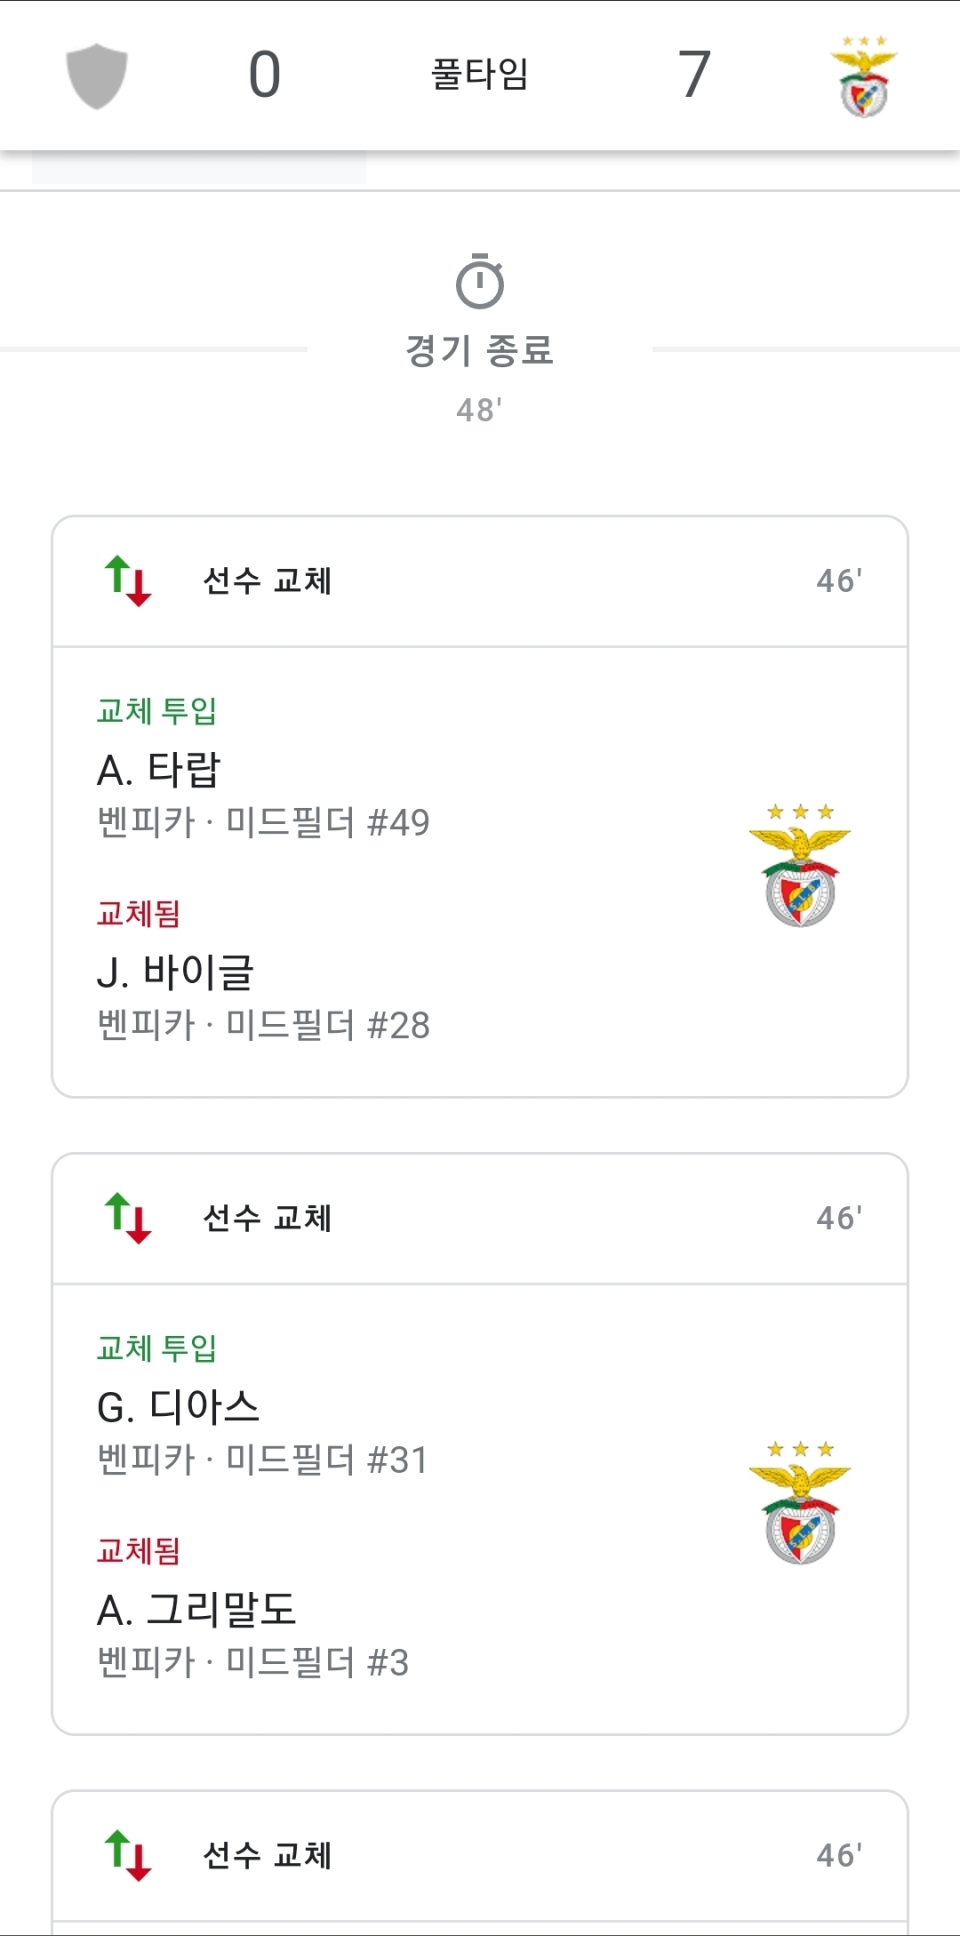Select player A. 그리말도 substituted out

pos(196,1610)
